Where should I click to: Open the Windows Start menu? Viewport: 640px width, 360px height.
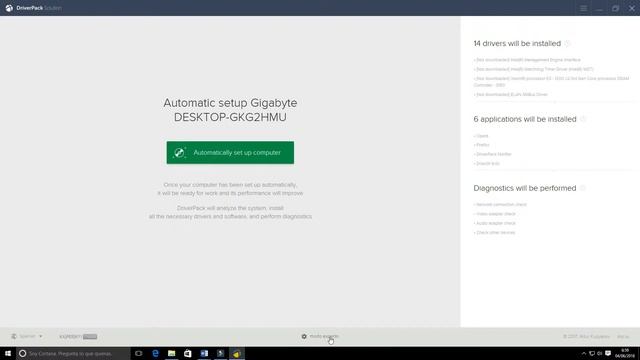tap(8, 353)
